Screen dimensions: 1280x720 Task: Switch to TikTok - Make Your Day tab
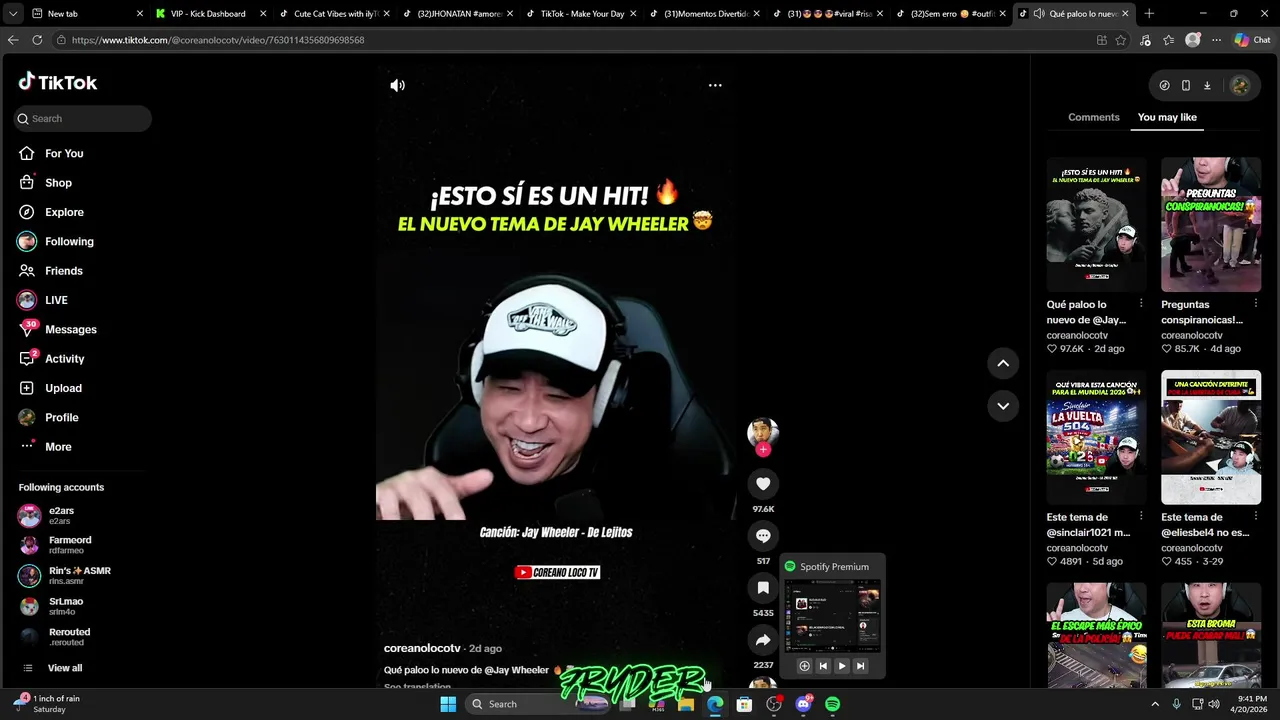580,14
